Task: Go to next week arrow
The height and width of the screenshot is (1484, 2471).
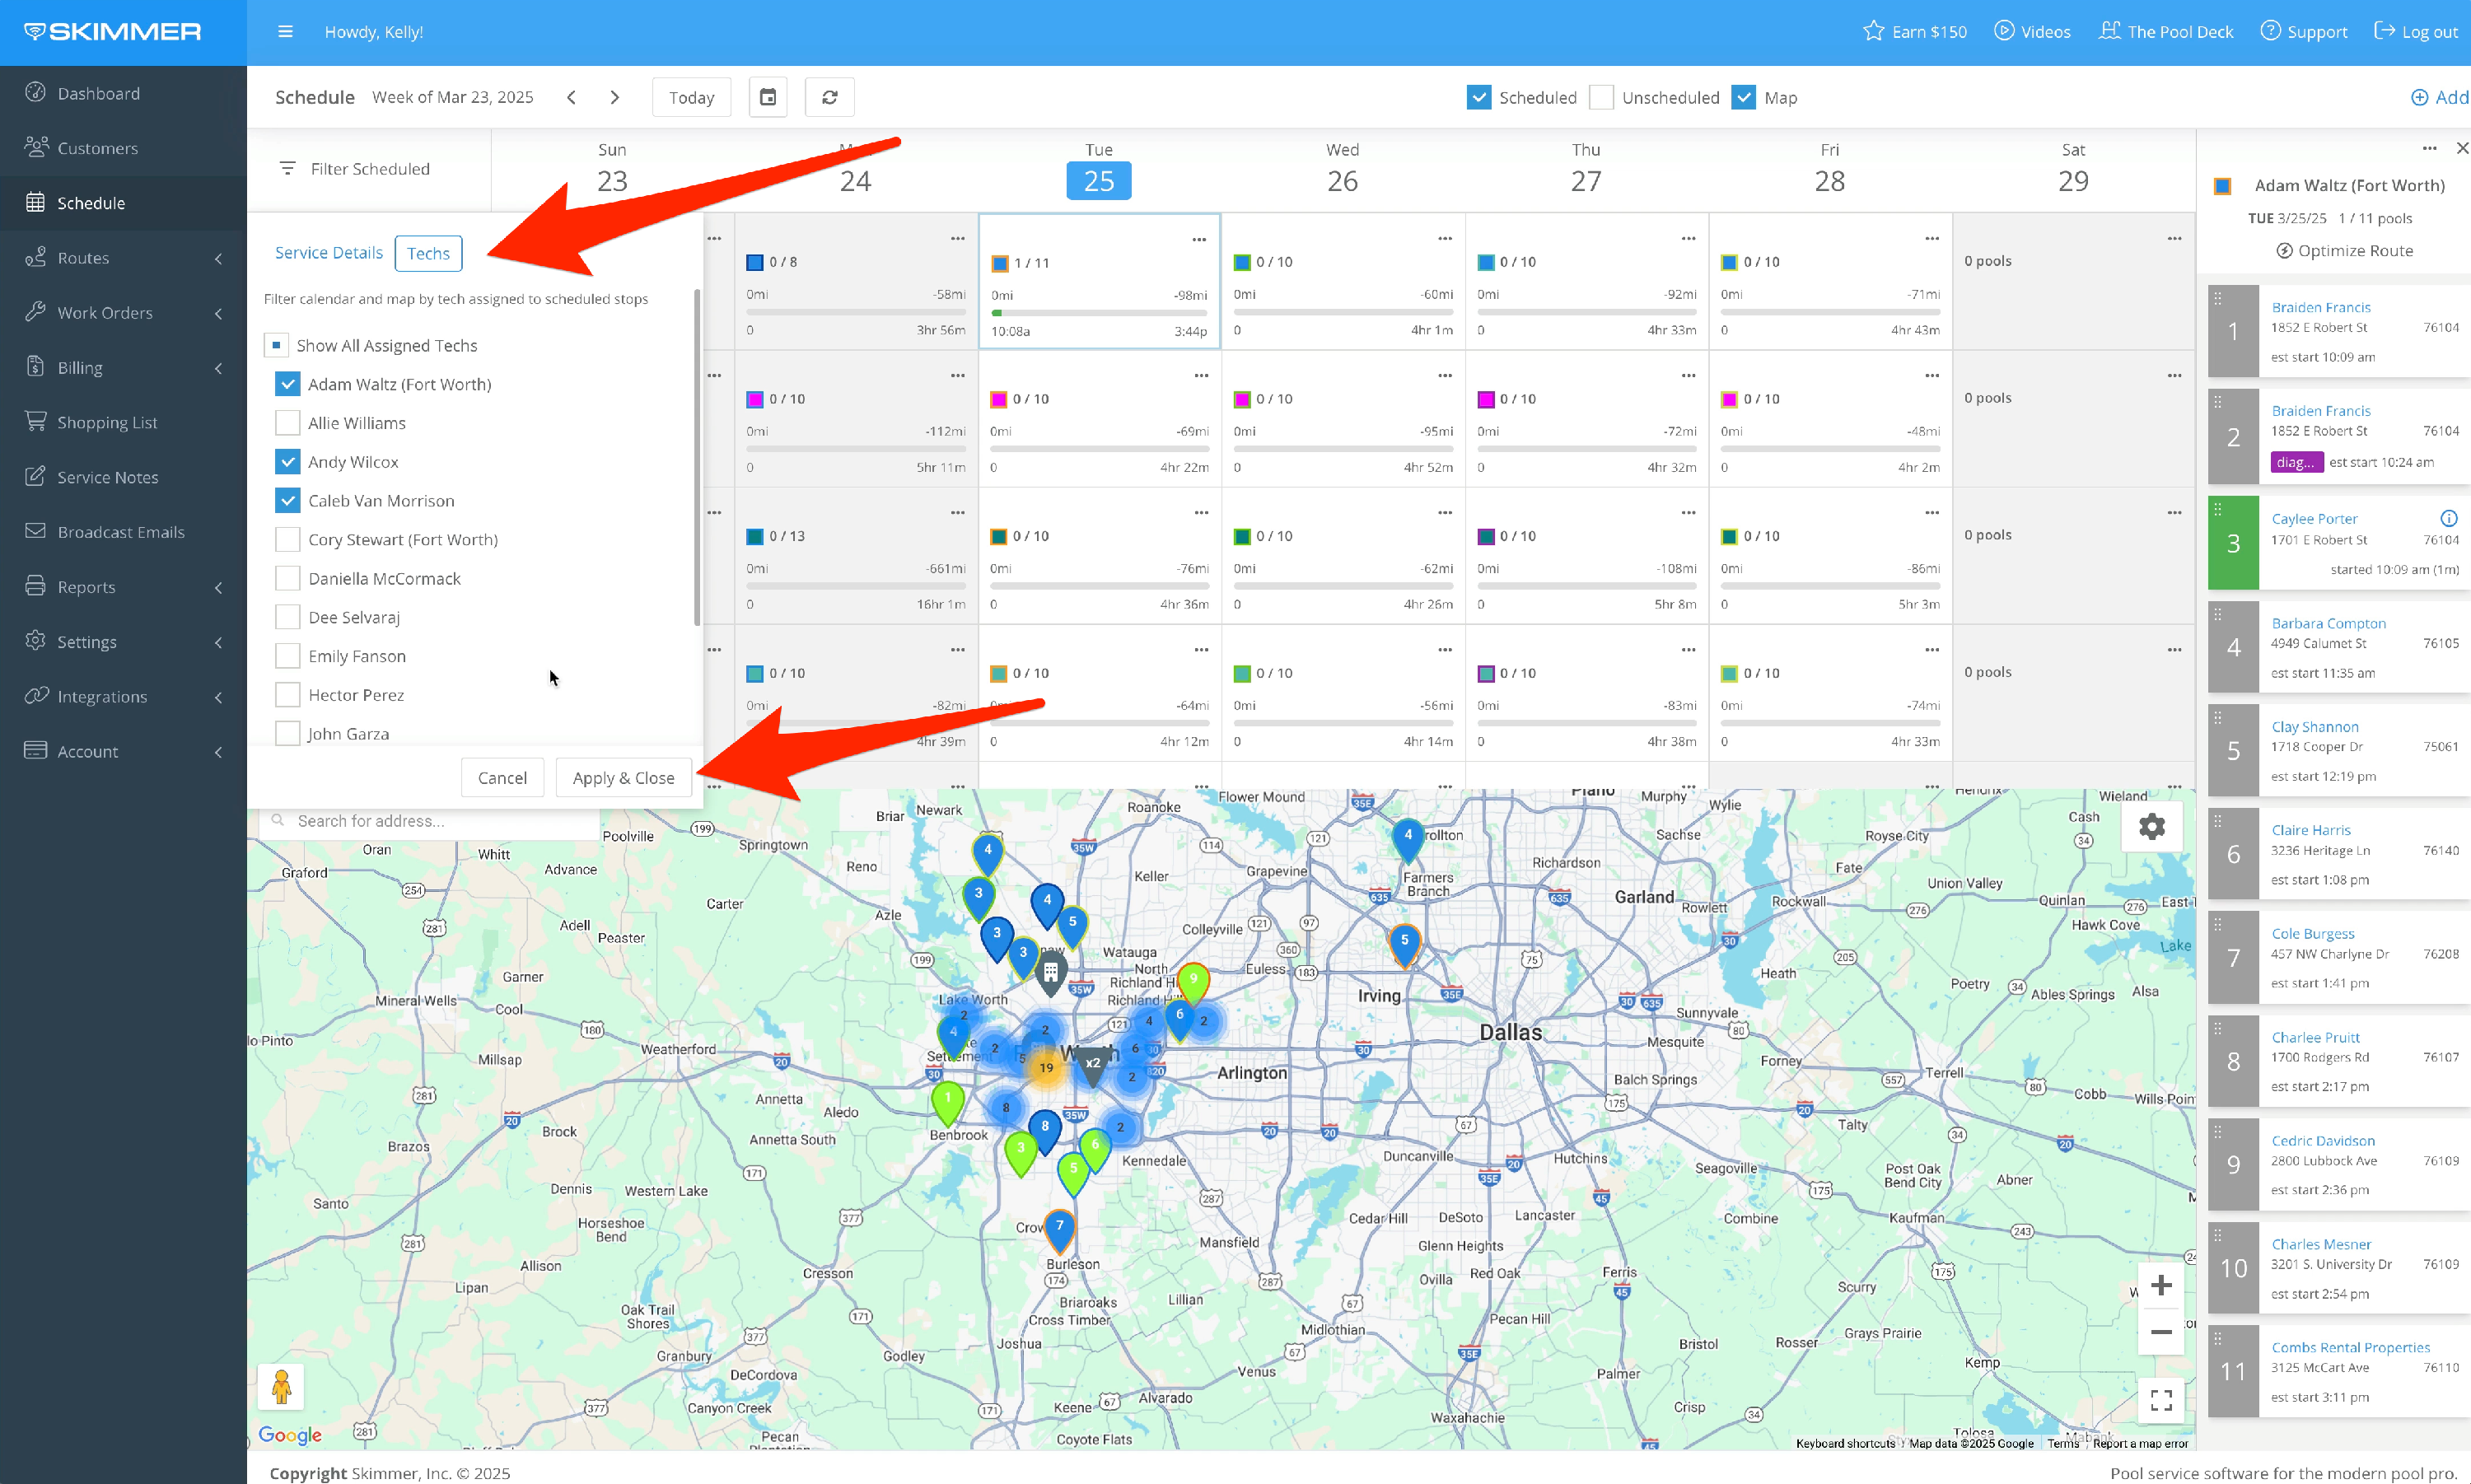Action: click(x=614, y=97)
